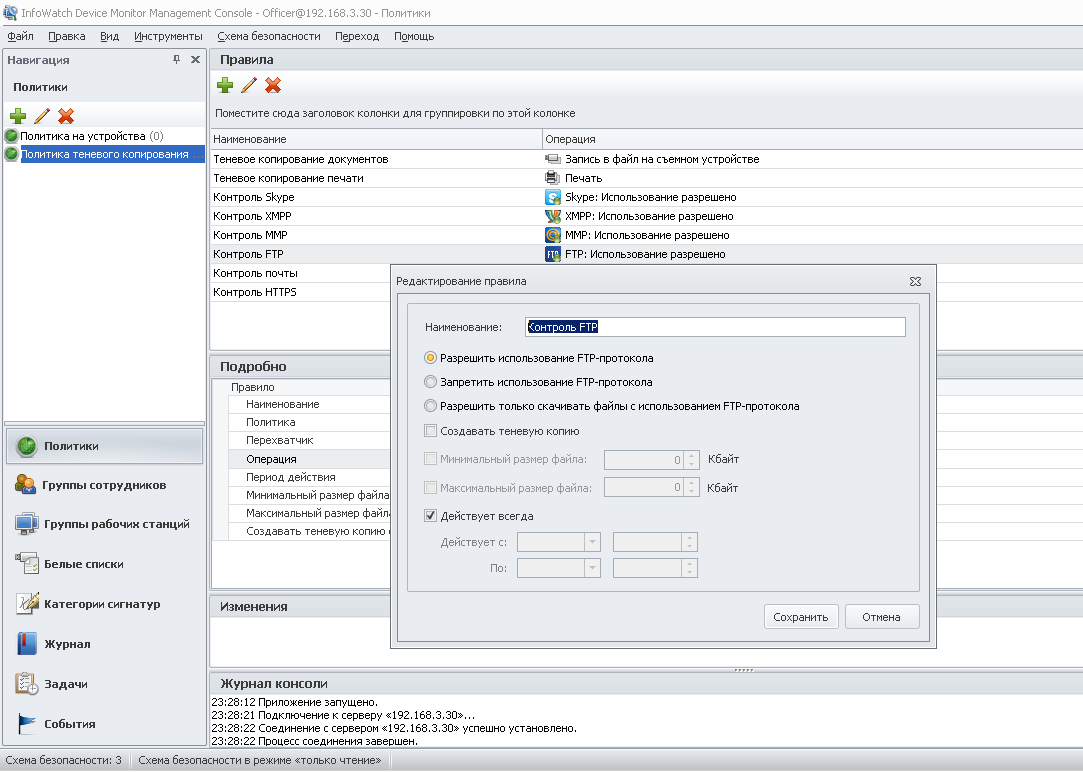Click the Skype icon in Операция column
This screenshot has width=1083, height=772.
[x=553, y=197]
